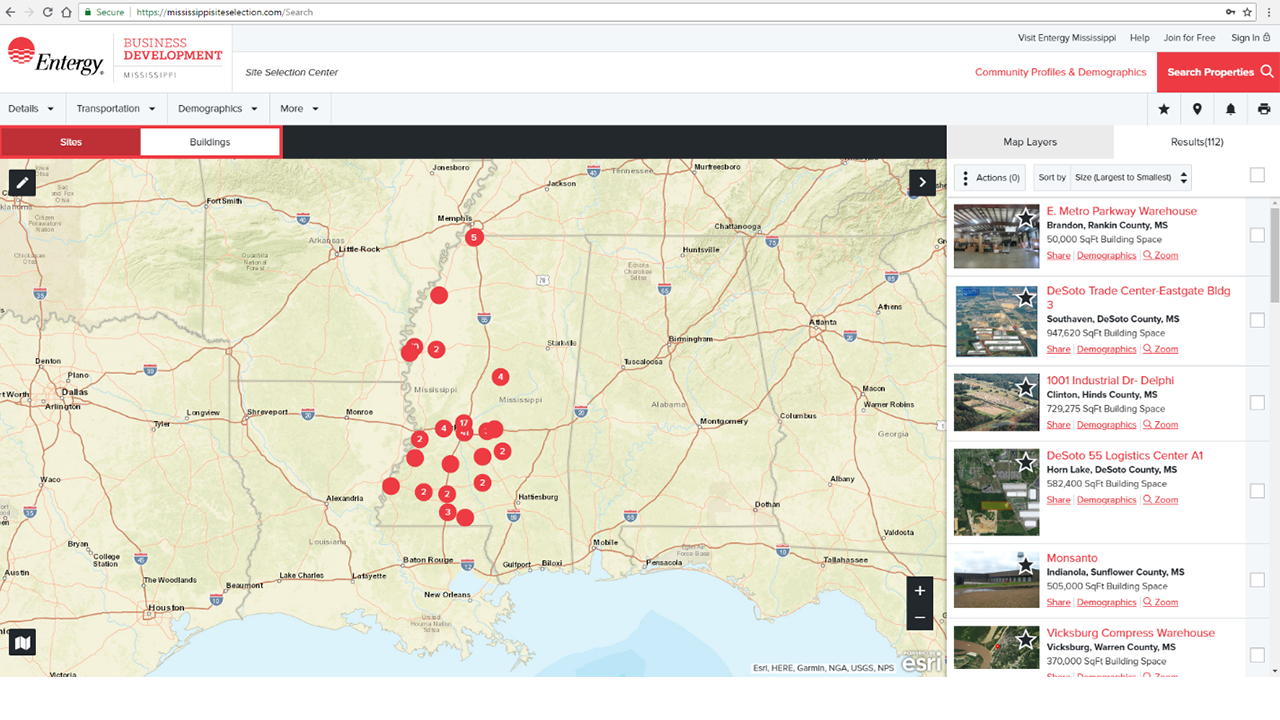This screenshot has height=720, width=1280.
Task: Check the DeSoto Trade Center-Eastgate checkbox
Action: click(1257, 320)
